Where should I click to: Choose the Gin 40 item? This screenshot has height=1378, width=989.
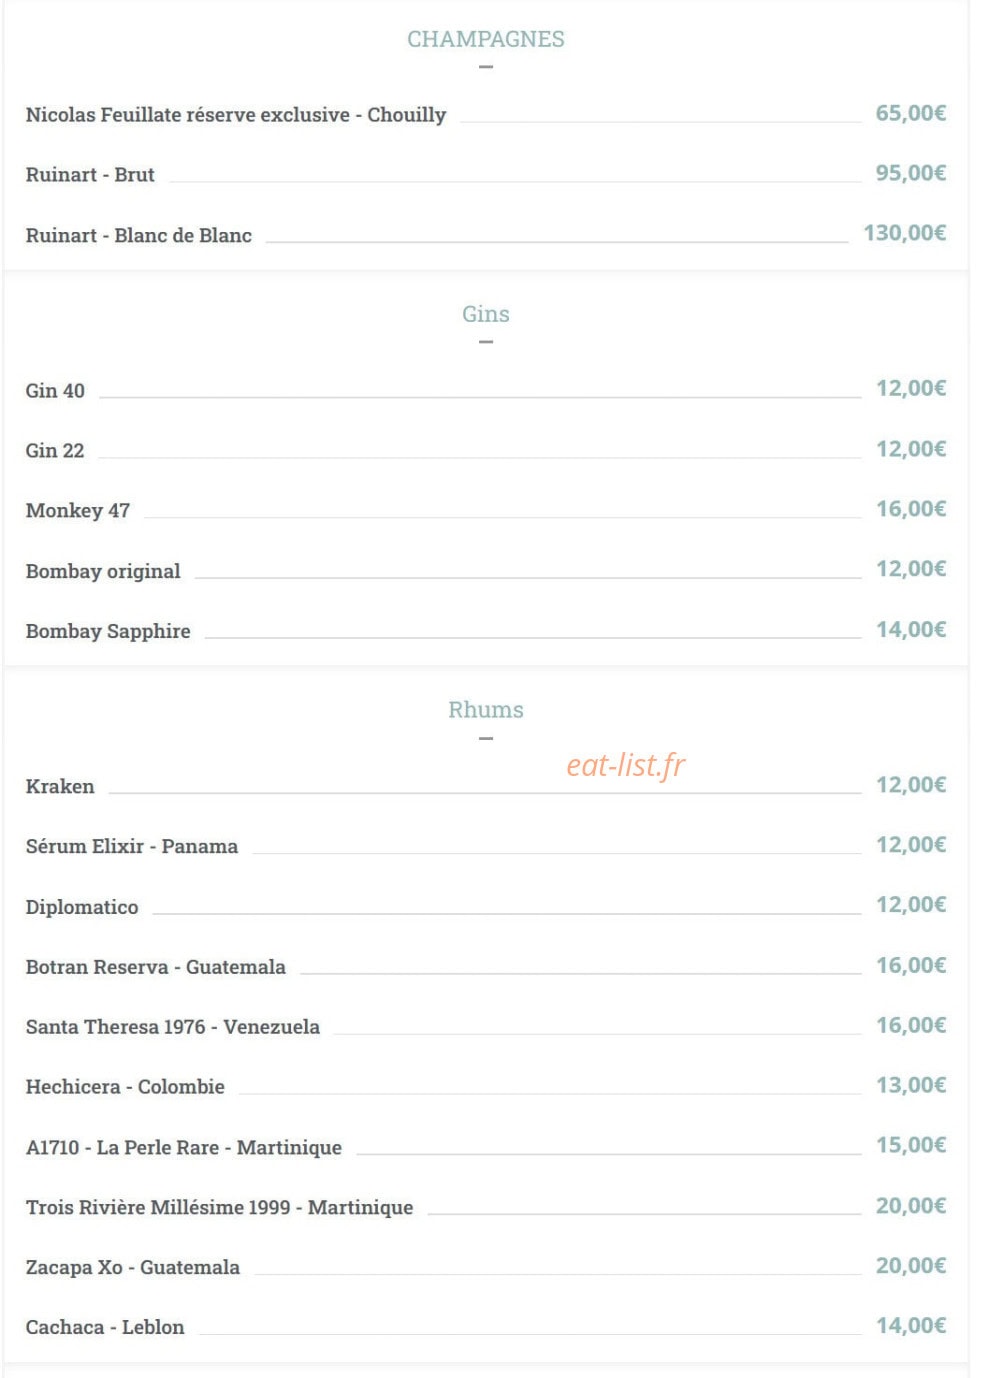coord(55,391)
